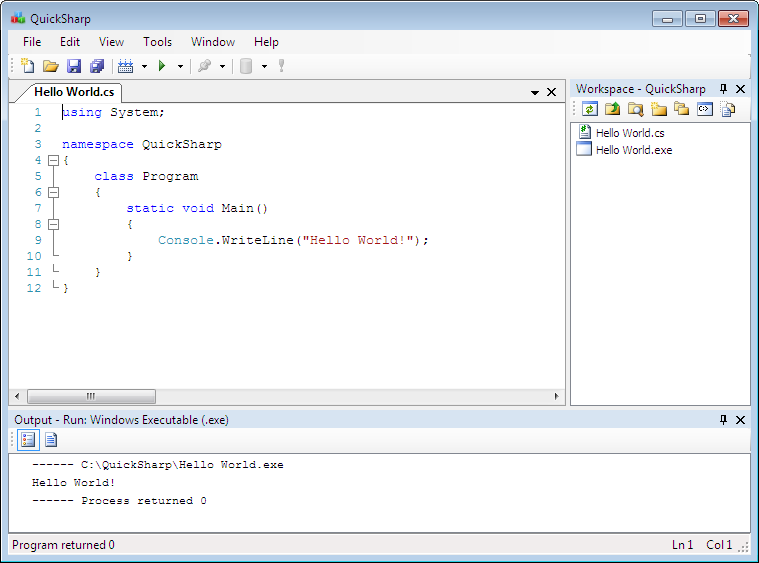Open the File menu

click(x=32, y=42)
